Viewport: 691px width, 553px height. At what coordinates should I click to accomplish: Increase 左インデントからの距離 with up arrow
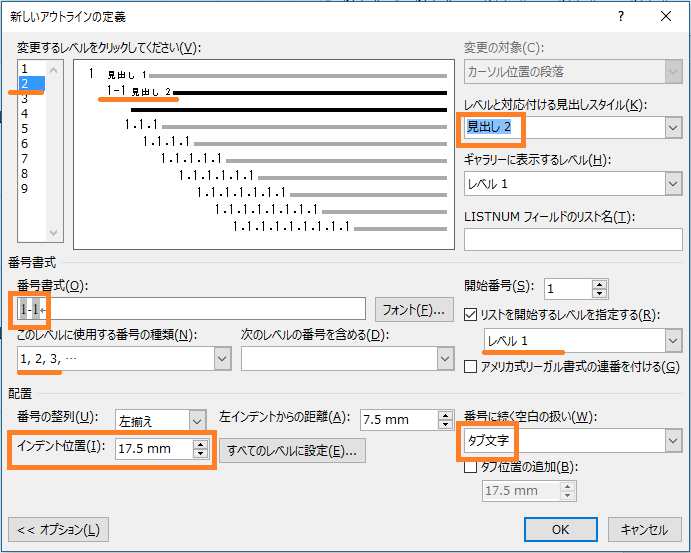446,415
